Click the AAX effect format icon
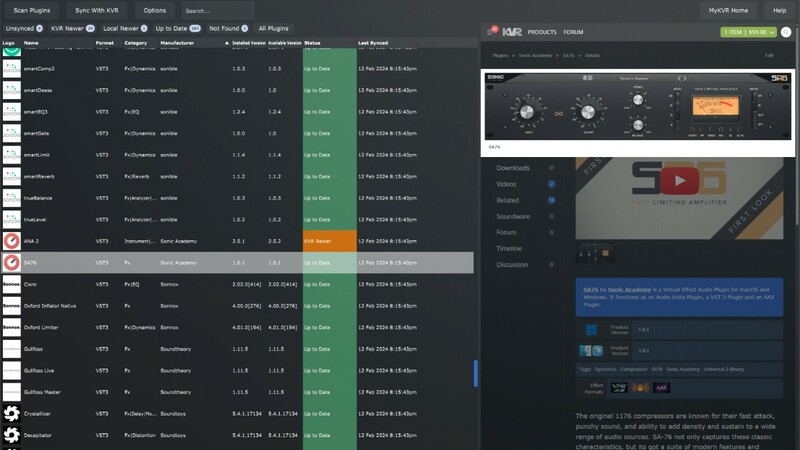Viewport: 800px width, 450px height. (661, 388)
